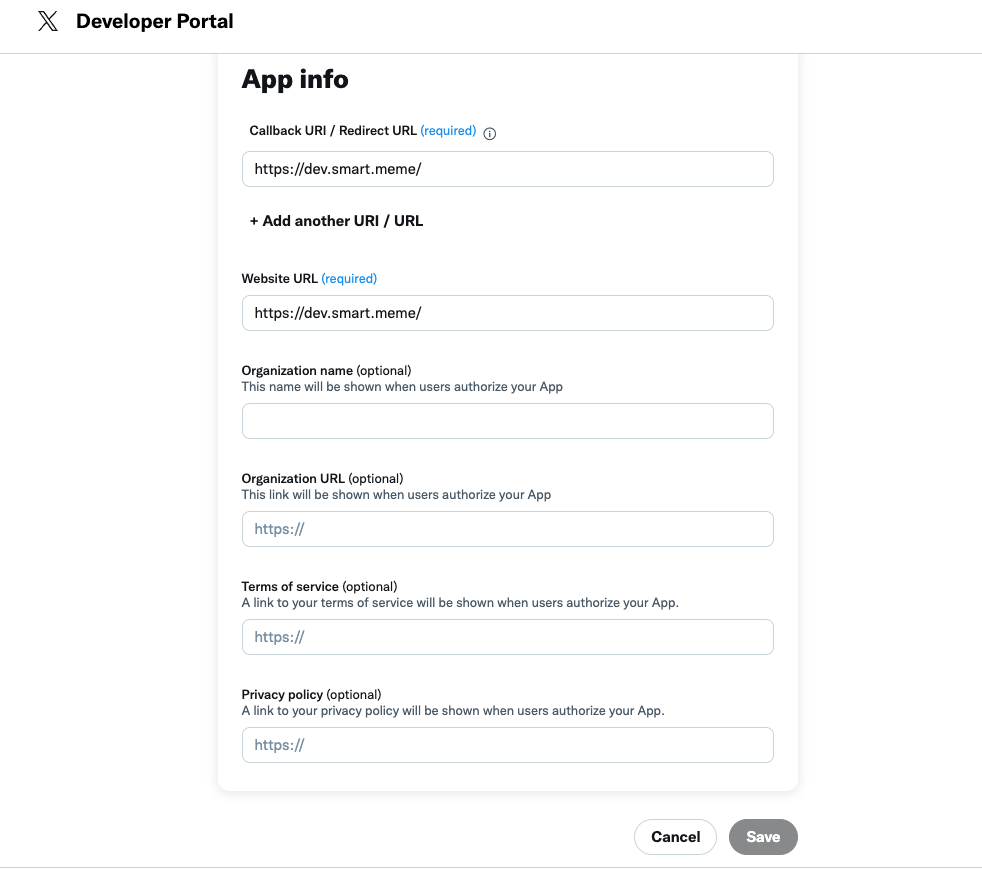Click into the Website URL input field
This screenshot has height=870, width=982.
[x=507, y=313]
